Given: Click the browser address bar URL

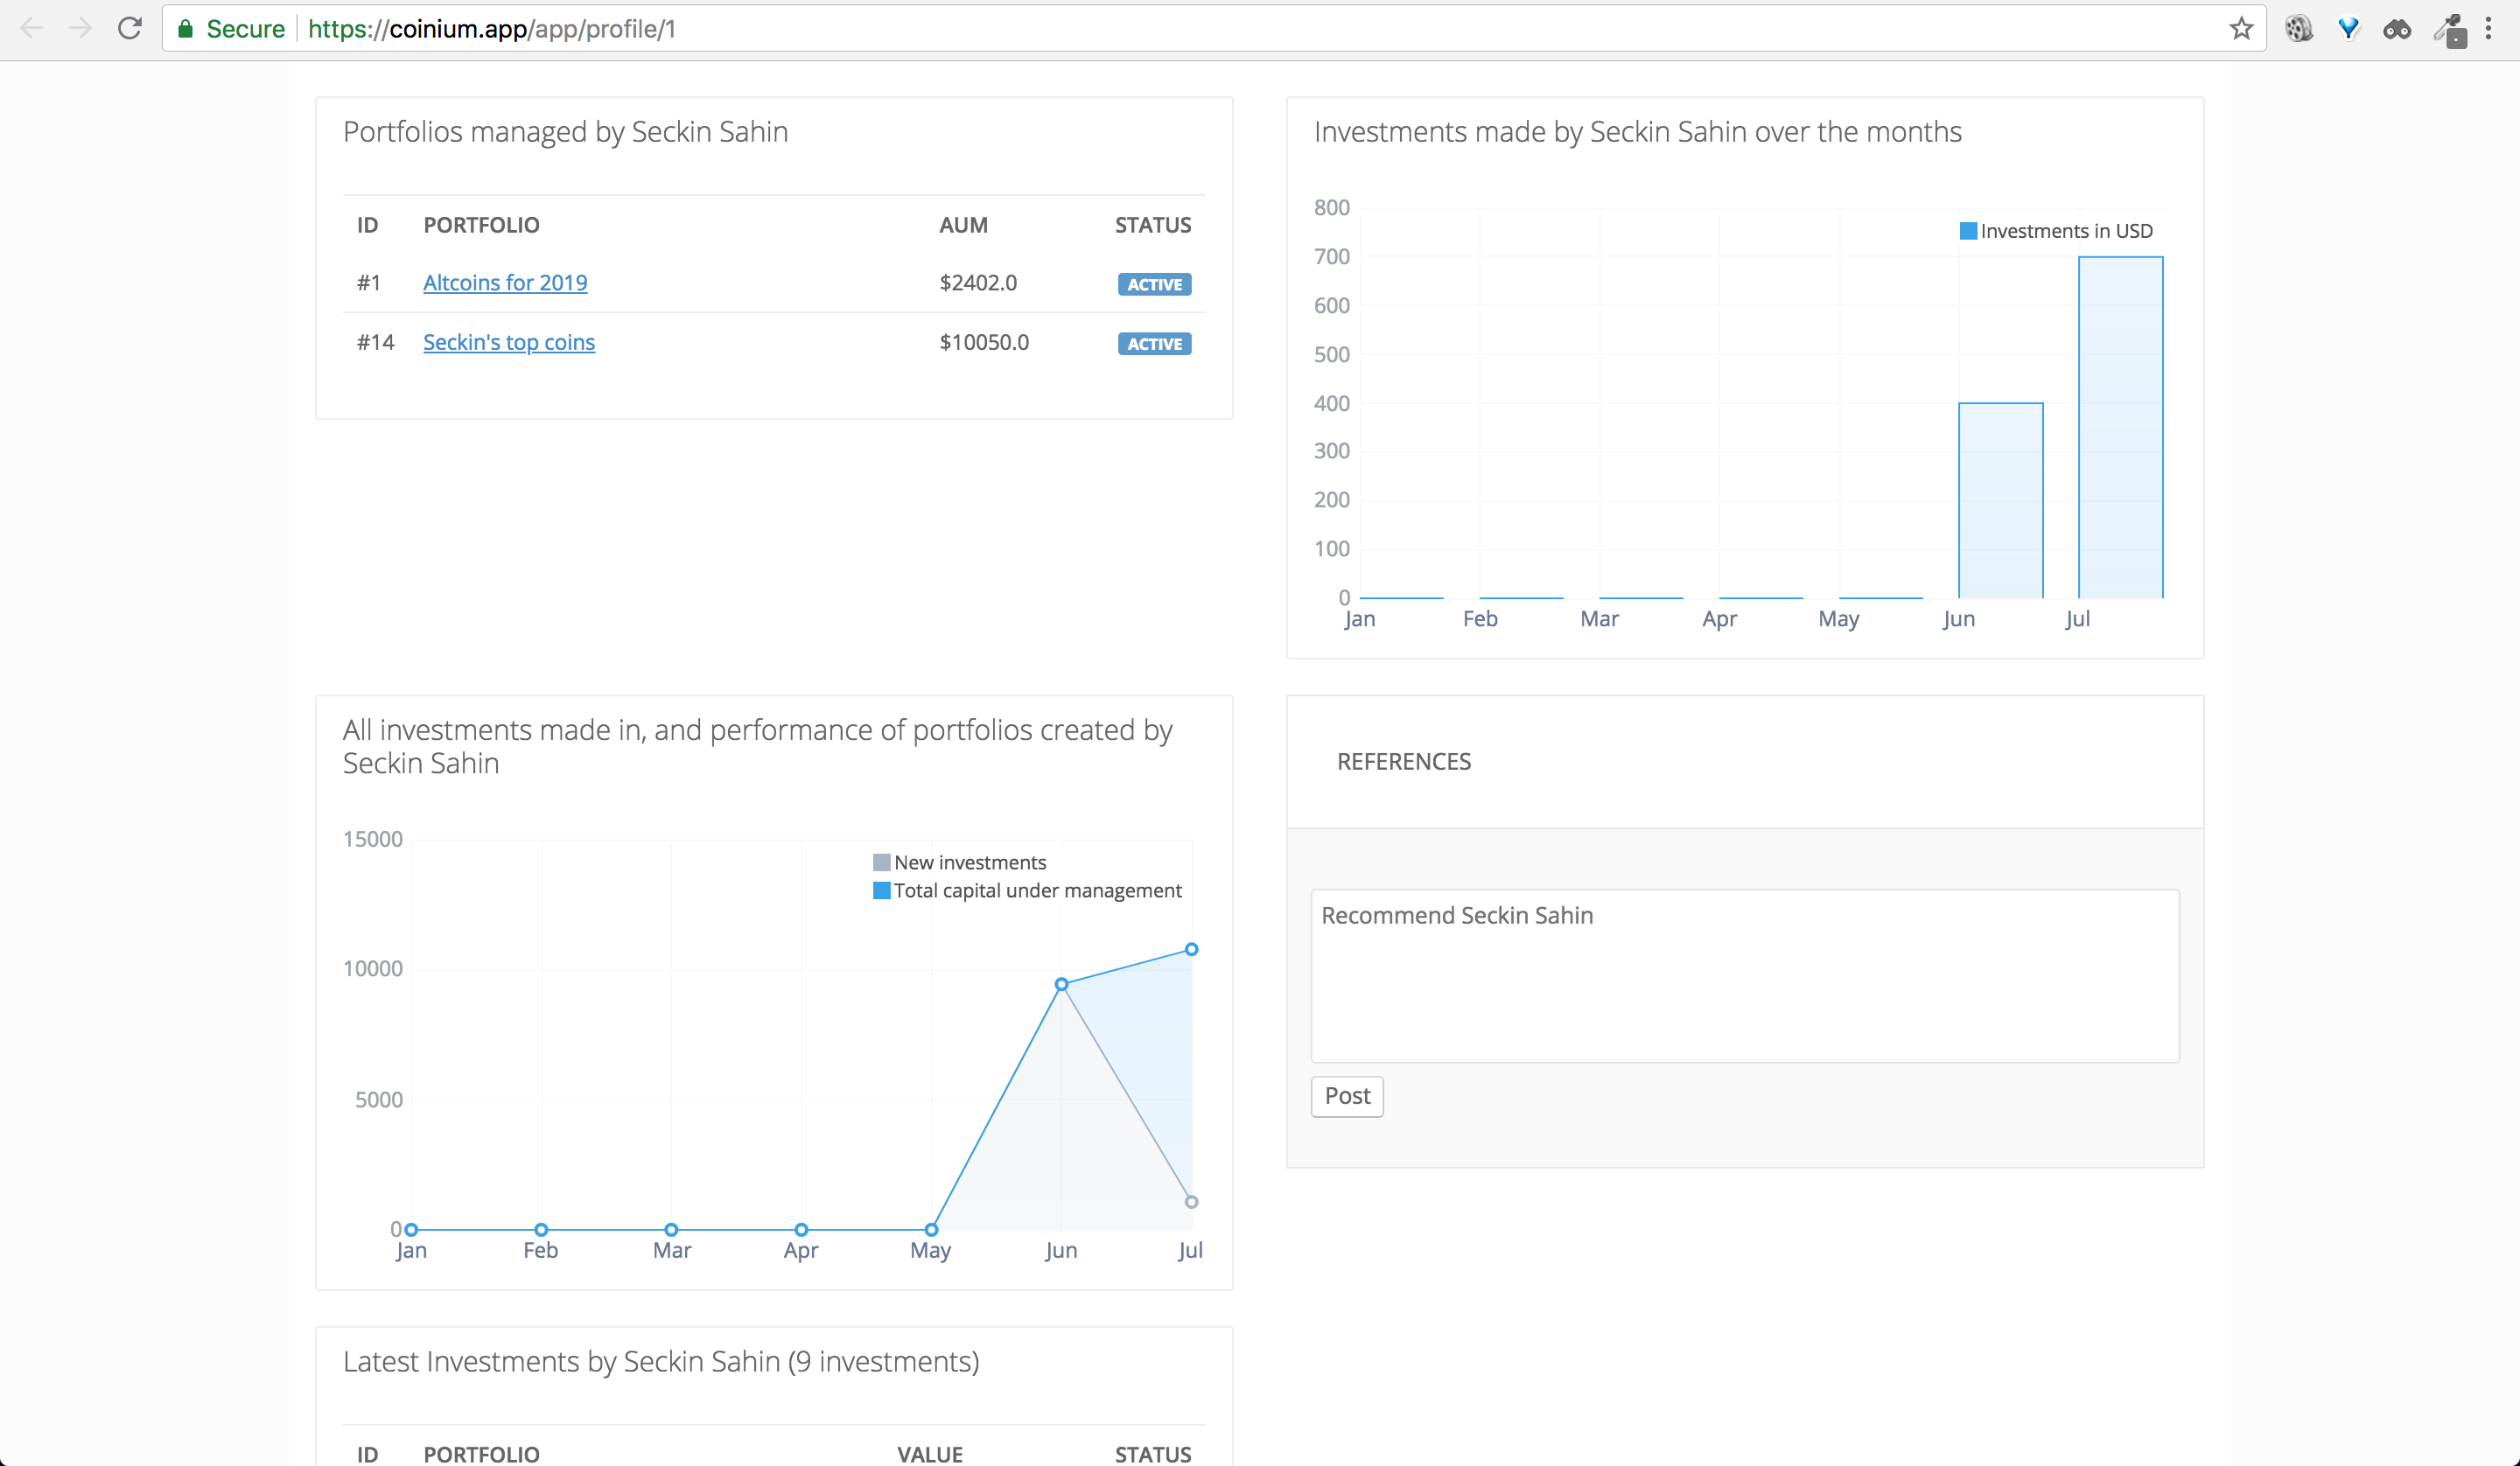Looking at the screenshot, I should 492,29.
